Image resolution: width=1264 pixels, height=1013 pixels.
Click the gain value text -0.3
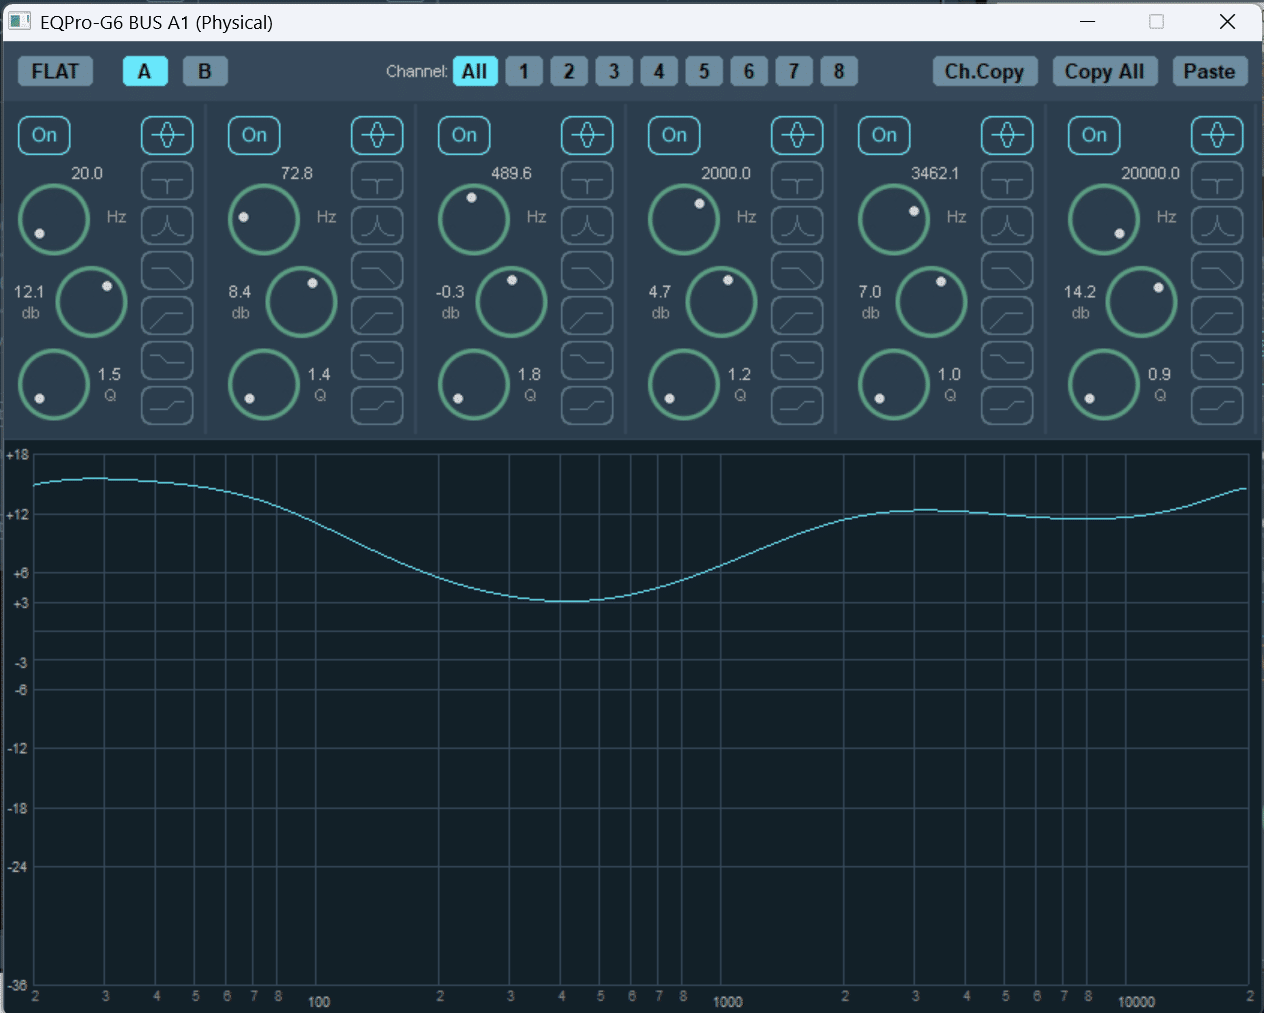450,292
